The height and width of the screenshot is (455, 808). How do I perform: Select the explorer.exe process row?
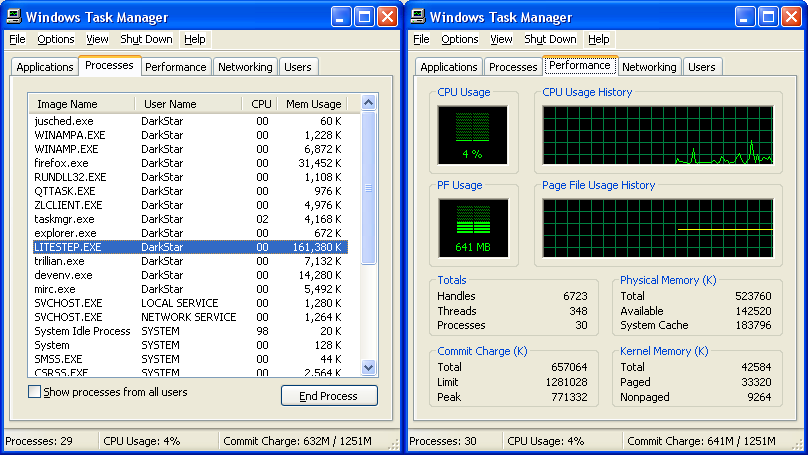point(190,233)
